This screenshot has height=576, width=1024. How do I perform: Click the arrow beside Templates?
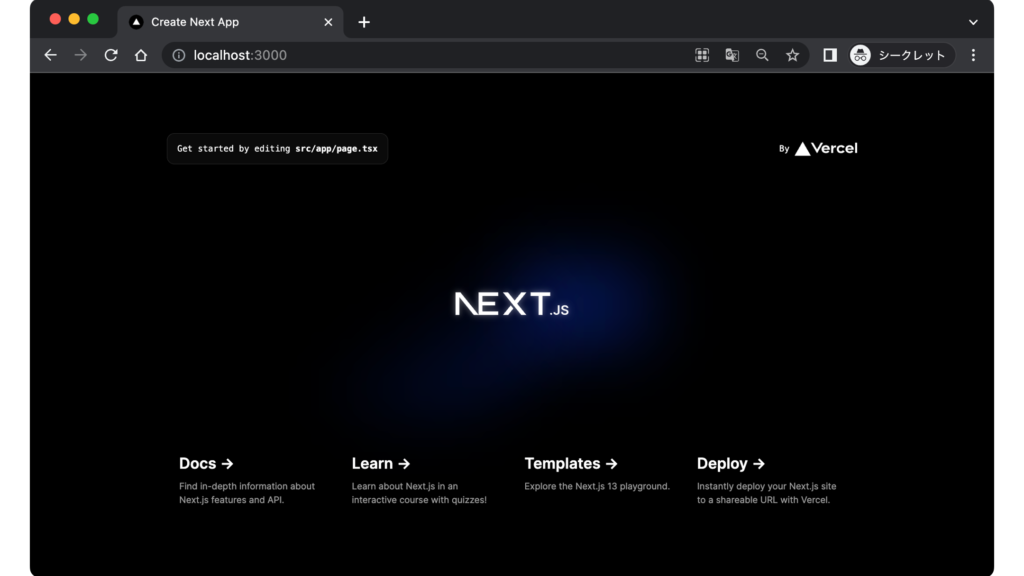coord(611,464)
